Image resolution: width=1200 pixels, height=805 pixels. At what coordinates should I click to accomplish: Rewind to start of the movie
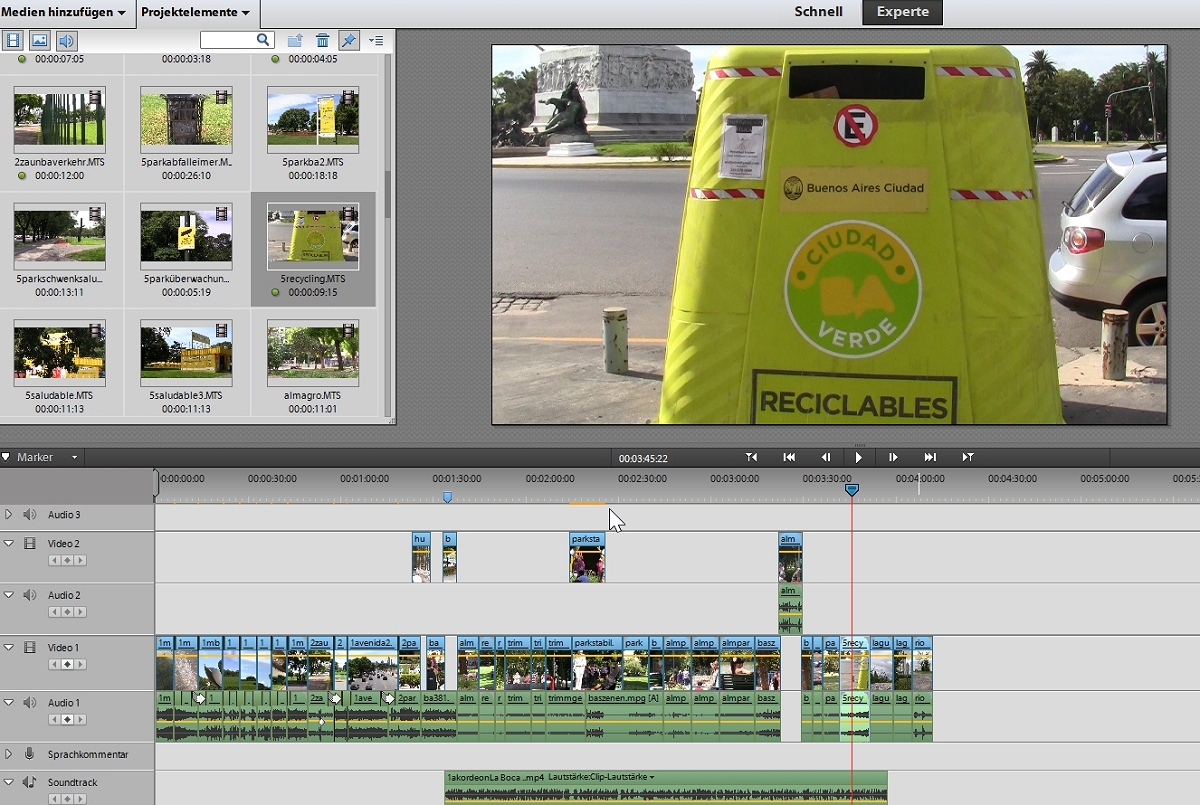click(x=789, y=457)
